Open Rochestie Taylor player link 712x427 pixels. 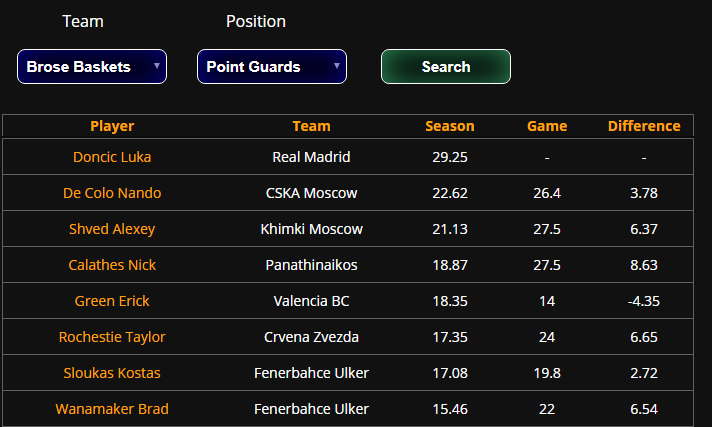[x=112, y=337]
